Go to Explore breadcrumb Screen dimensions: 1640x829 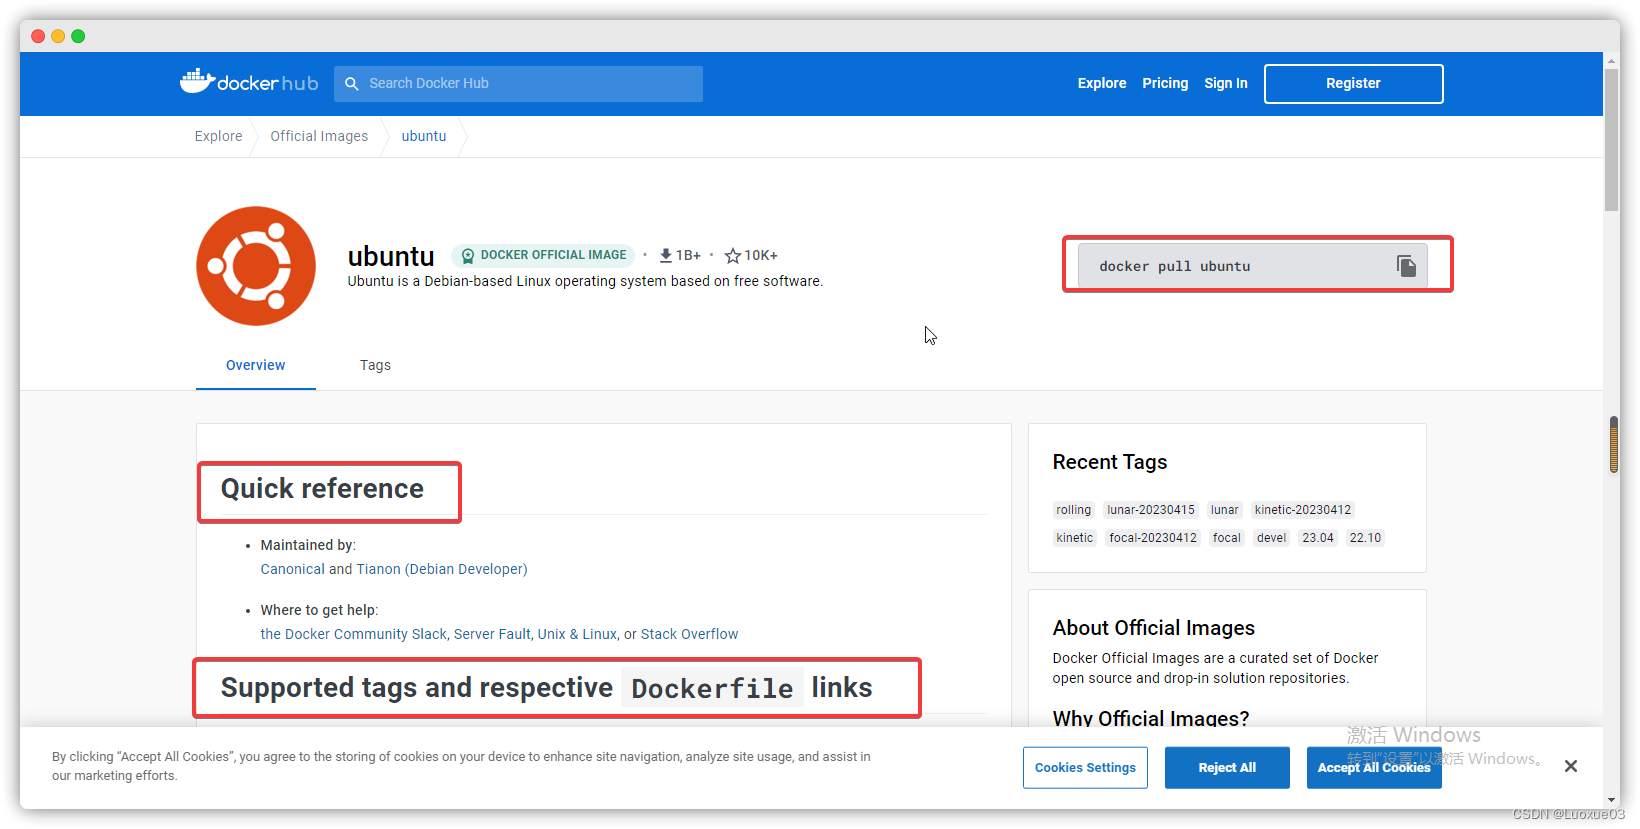click(x=218, y=136)
